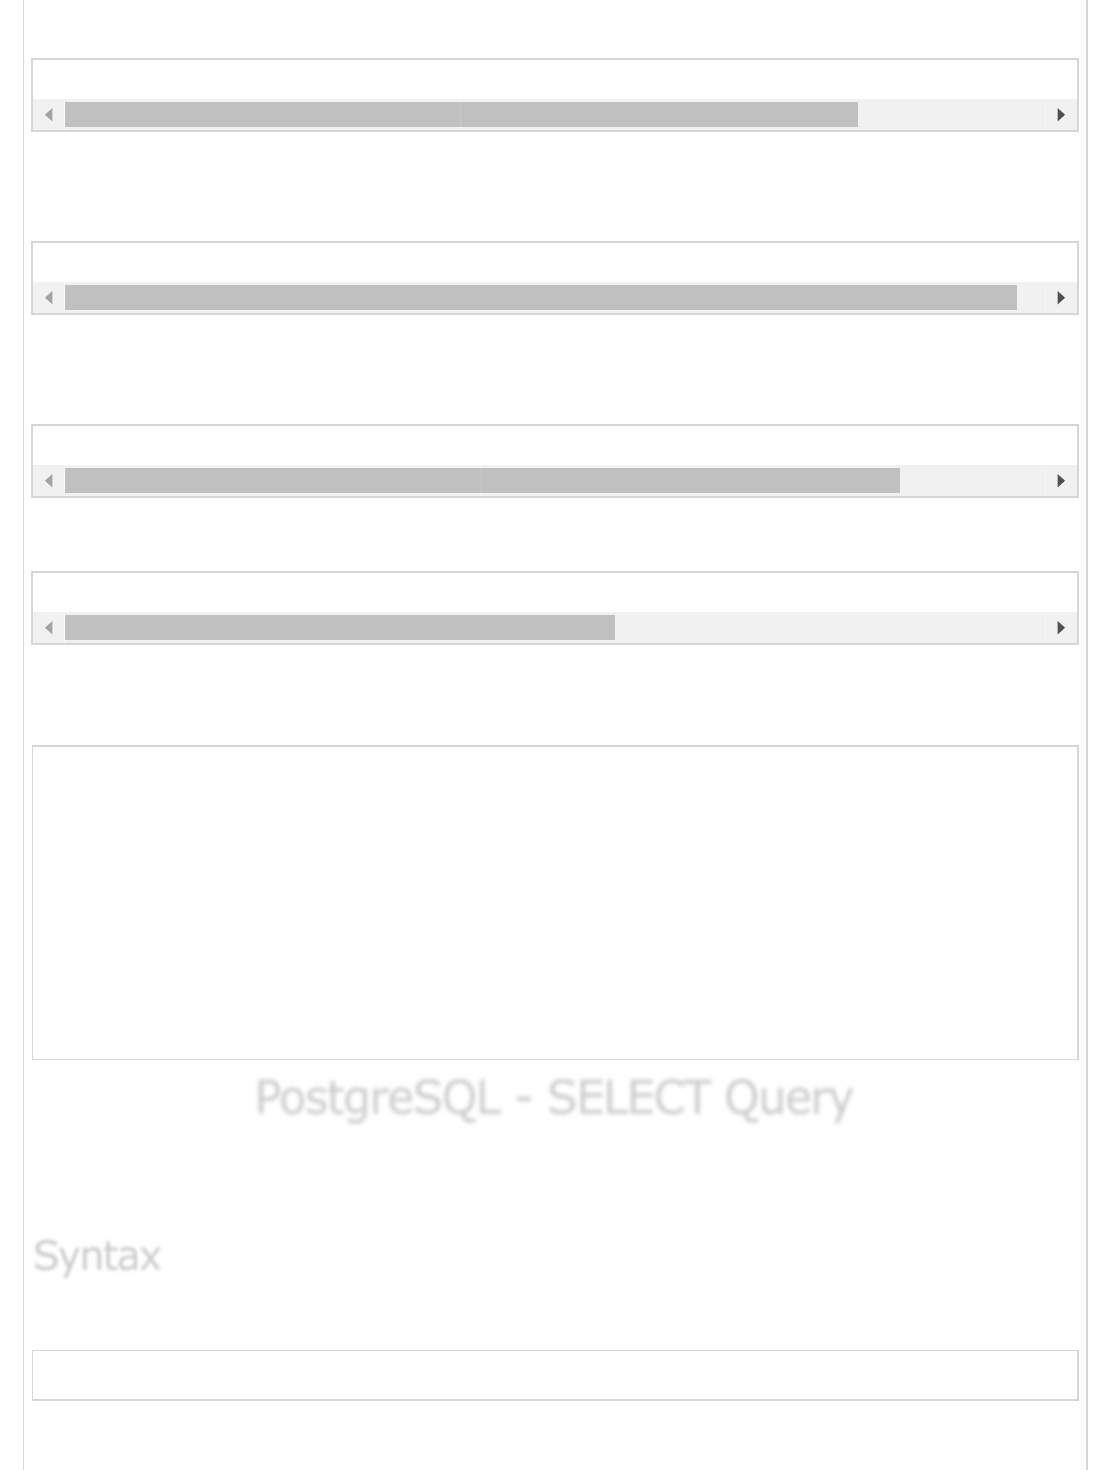Hit left arrow of third horizontal scrollbar

coord(48,481)
